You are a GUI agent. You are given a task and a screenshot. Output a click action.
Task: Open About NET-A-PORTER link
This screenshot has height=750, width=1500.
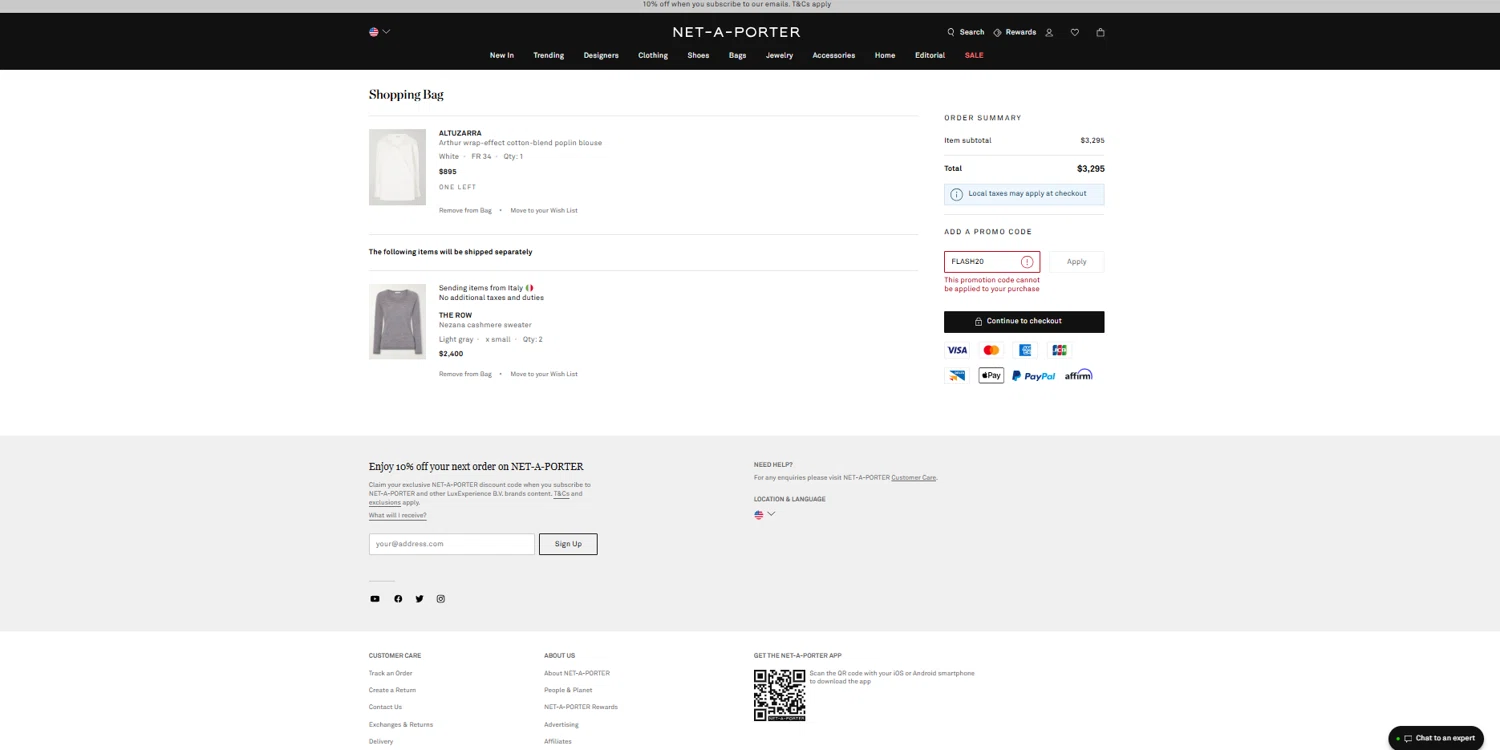(x=577, y=673)
